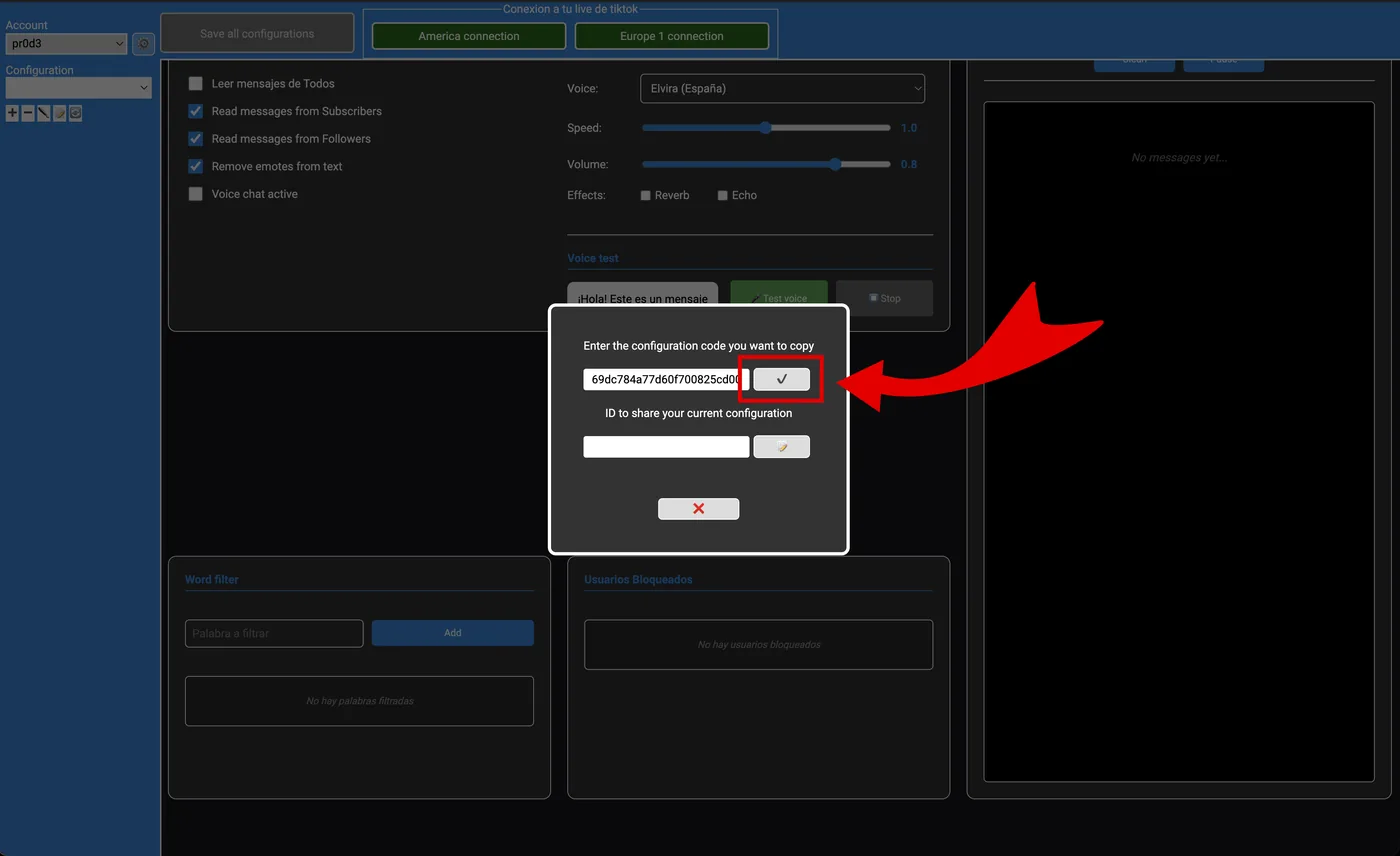Enable the 'Leer mensajes de Todos' checkbox
1400x856 pixels.
tap(196, 84)
